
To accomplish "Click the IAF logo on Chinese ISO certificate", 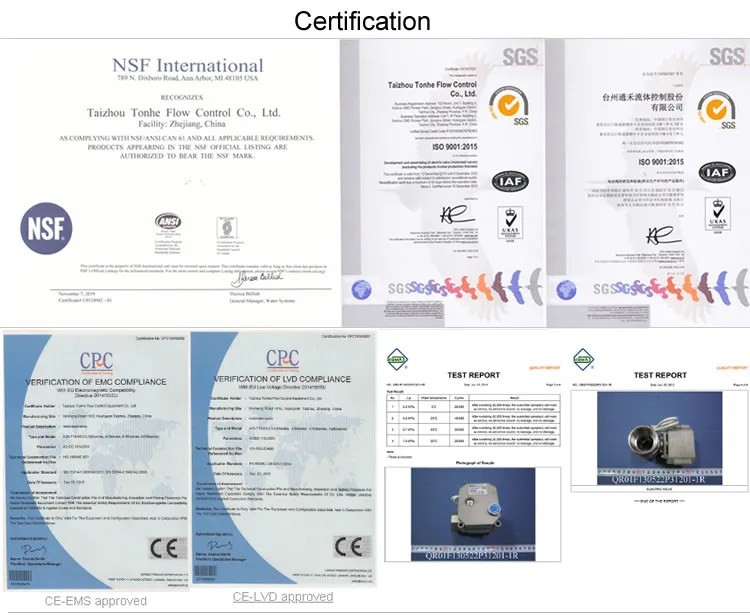I will pos(718,173).
